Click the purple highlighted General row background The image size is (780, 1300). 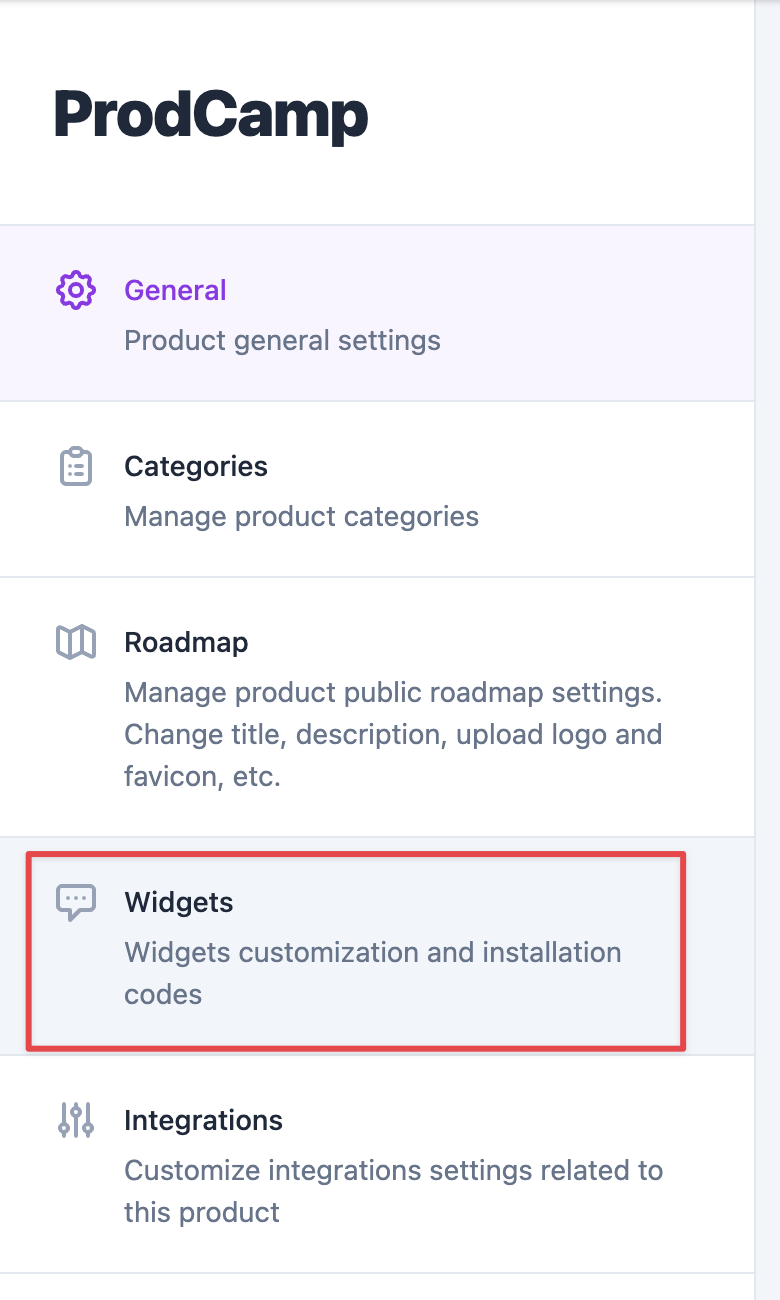pos(377,313)
